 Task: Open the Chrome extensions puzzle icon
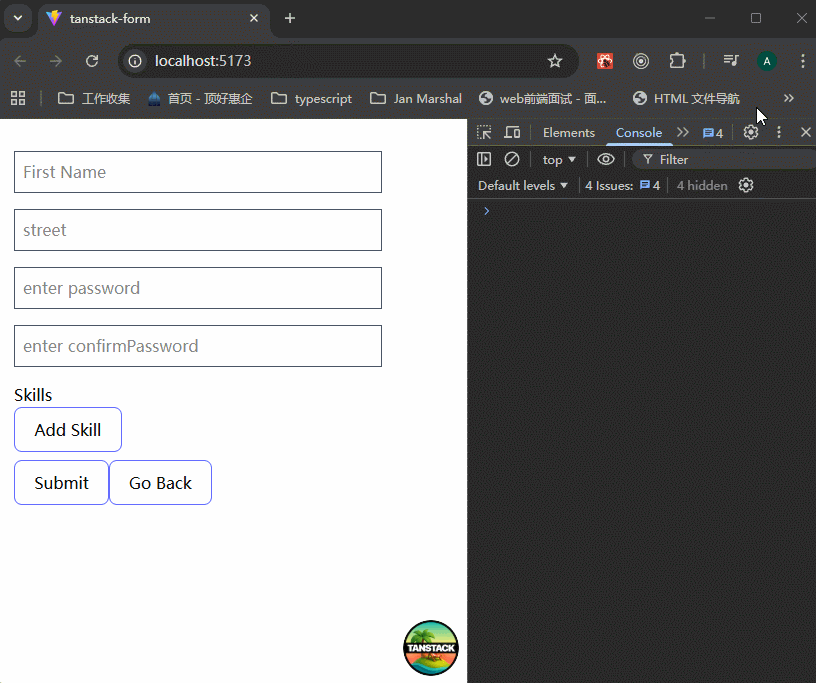coord(677,61)
